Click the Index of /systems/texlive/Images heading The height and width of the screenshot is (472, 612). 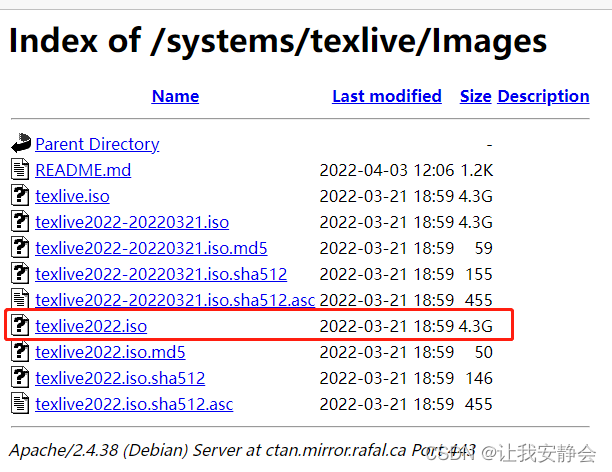tap(278, 41)
